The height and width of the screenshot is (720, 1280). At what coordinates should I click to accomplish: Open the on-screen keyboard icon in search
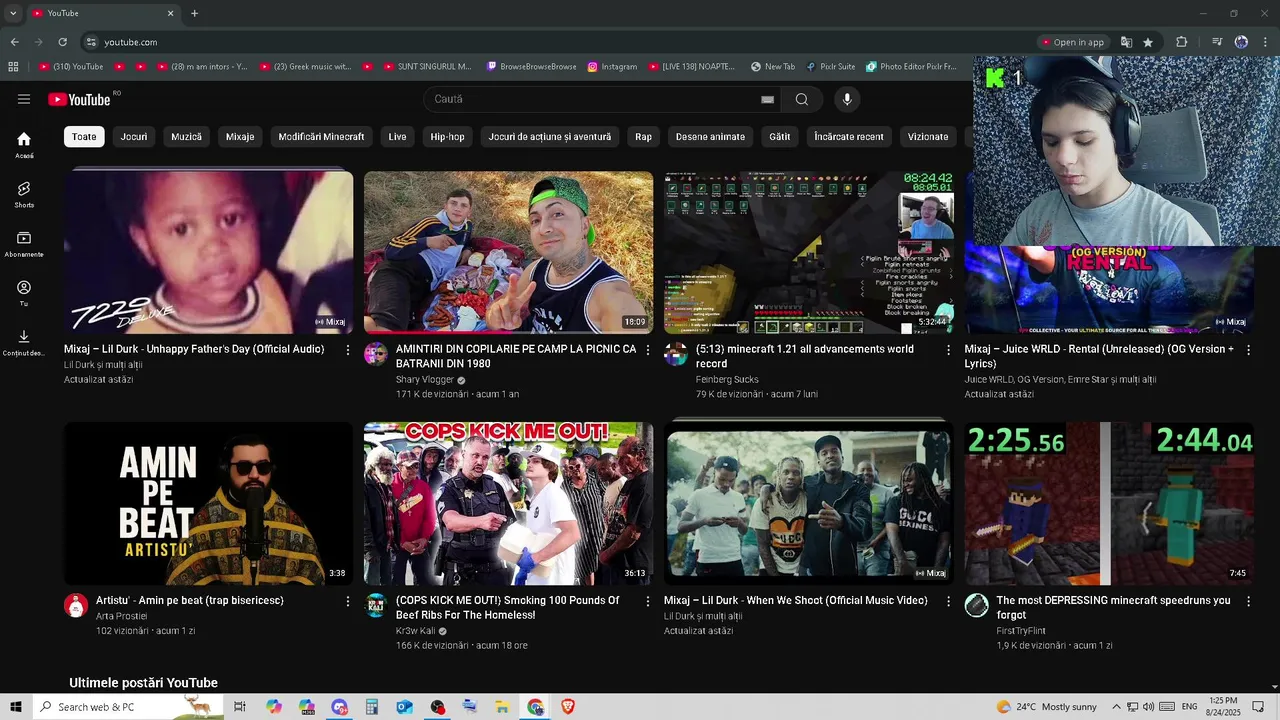[x=767, y=99]
